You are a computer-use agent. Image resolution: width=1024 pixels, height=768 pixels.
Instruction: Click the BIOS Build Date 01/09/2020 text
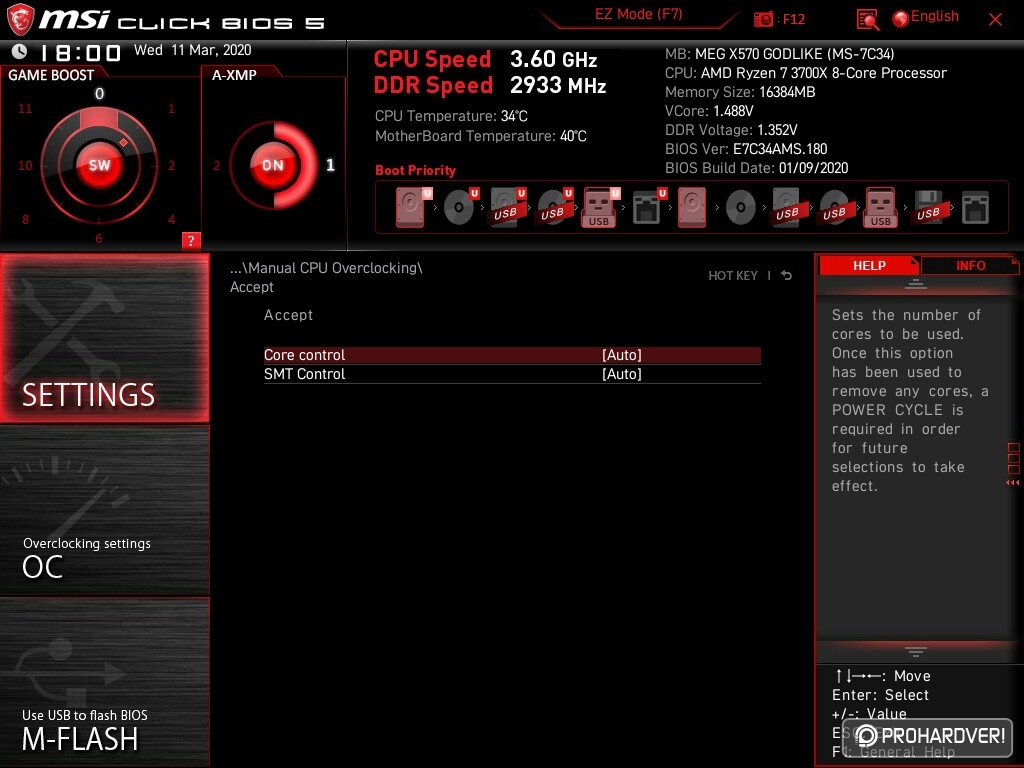(756, 168)
